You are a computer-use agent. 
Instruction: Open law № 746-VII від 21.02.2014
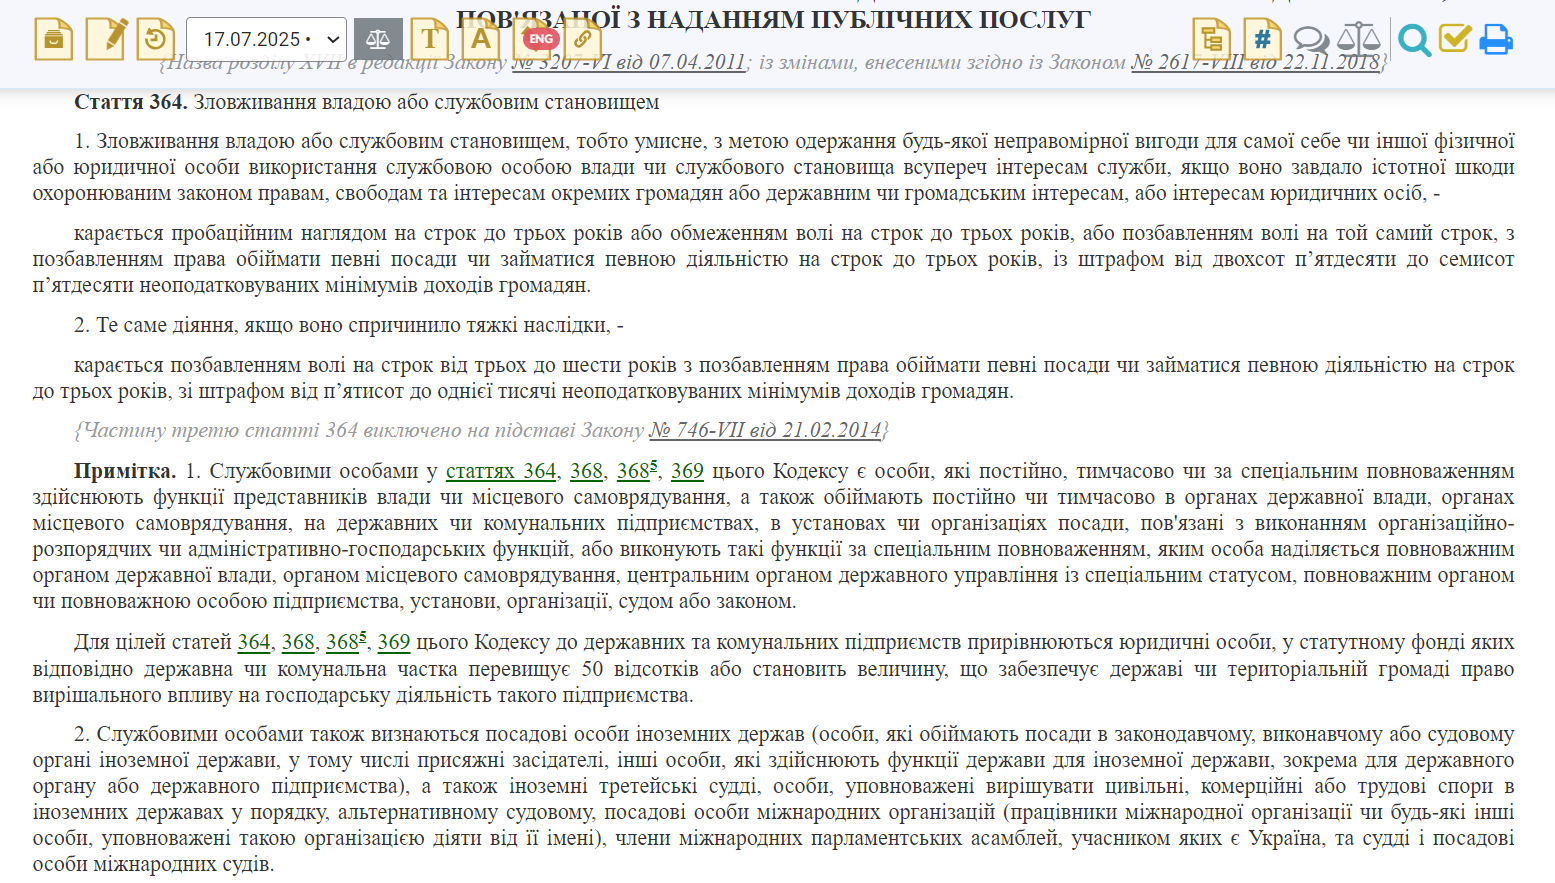pos(765,430)
